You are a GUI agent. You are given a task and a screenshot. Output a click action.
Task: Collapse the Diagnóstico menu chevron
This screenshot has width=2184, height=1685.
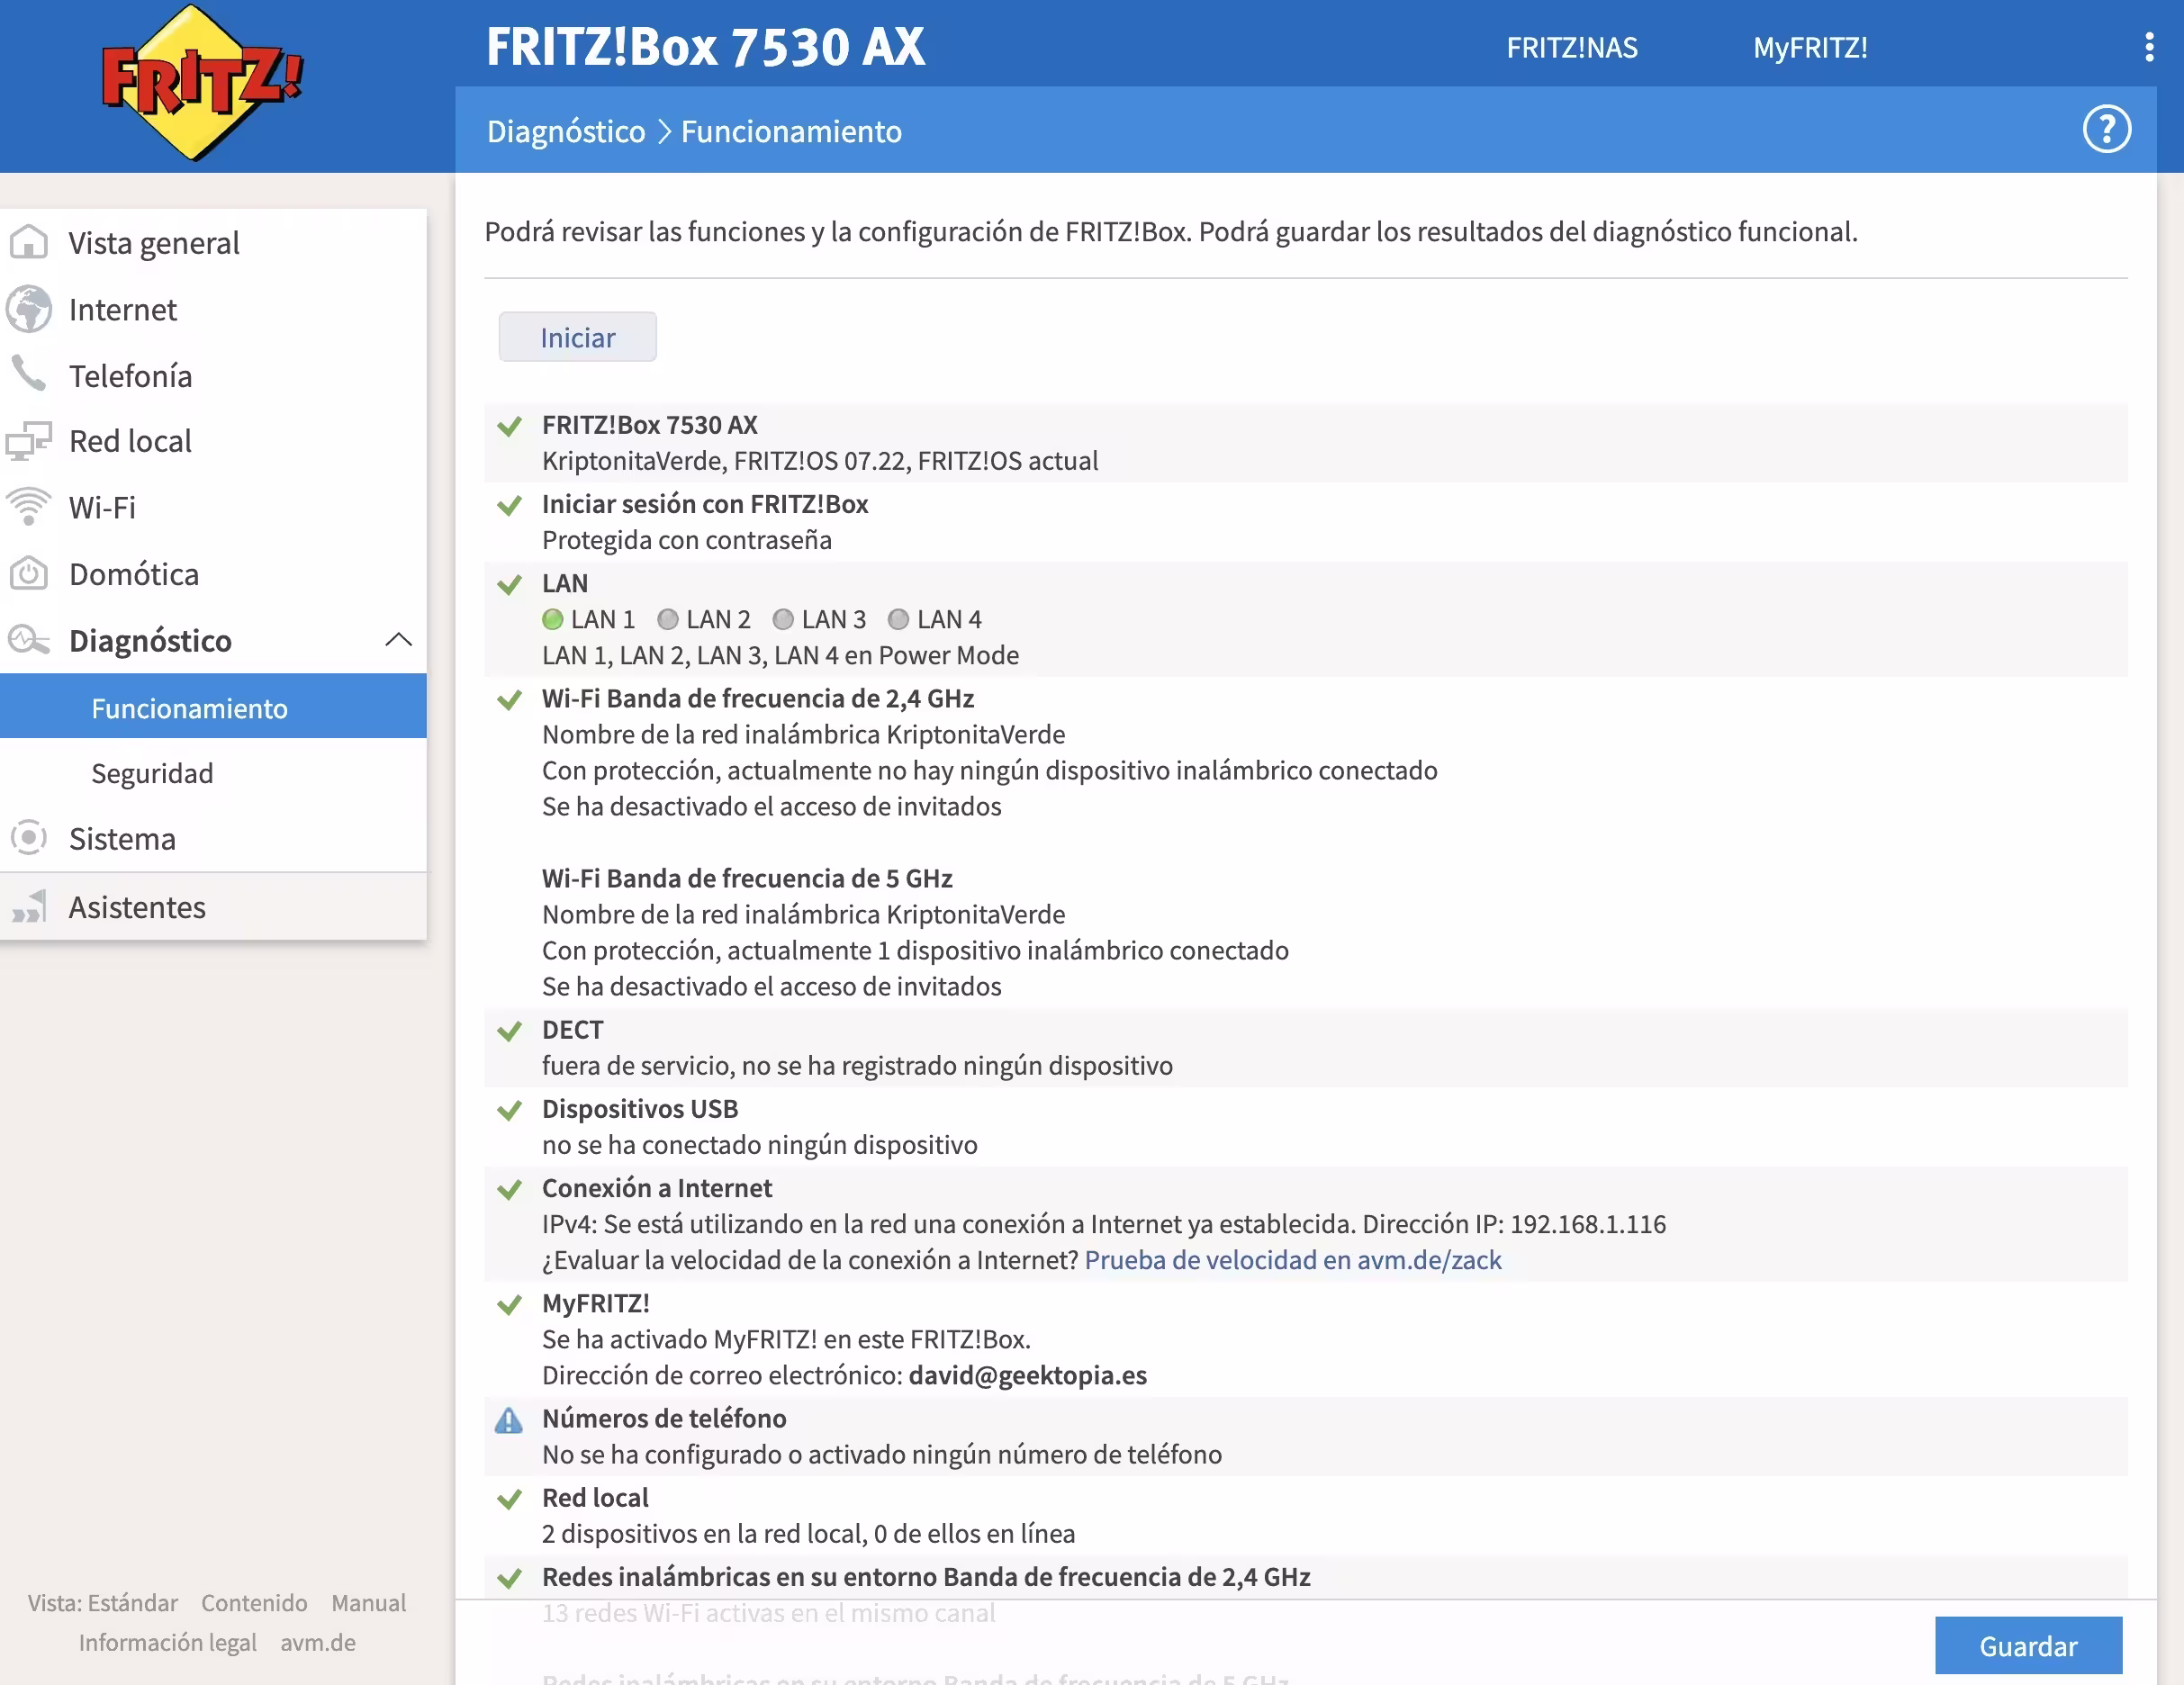click(x=399, y=640)
